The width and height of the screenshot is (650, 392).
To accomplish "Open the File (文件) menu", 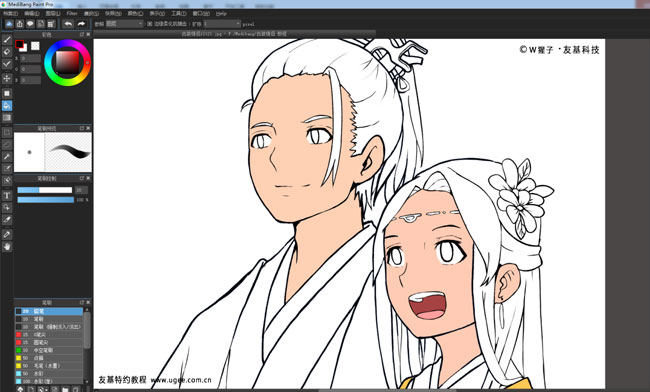I will click(x=10, y=13).
